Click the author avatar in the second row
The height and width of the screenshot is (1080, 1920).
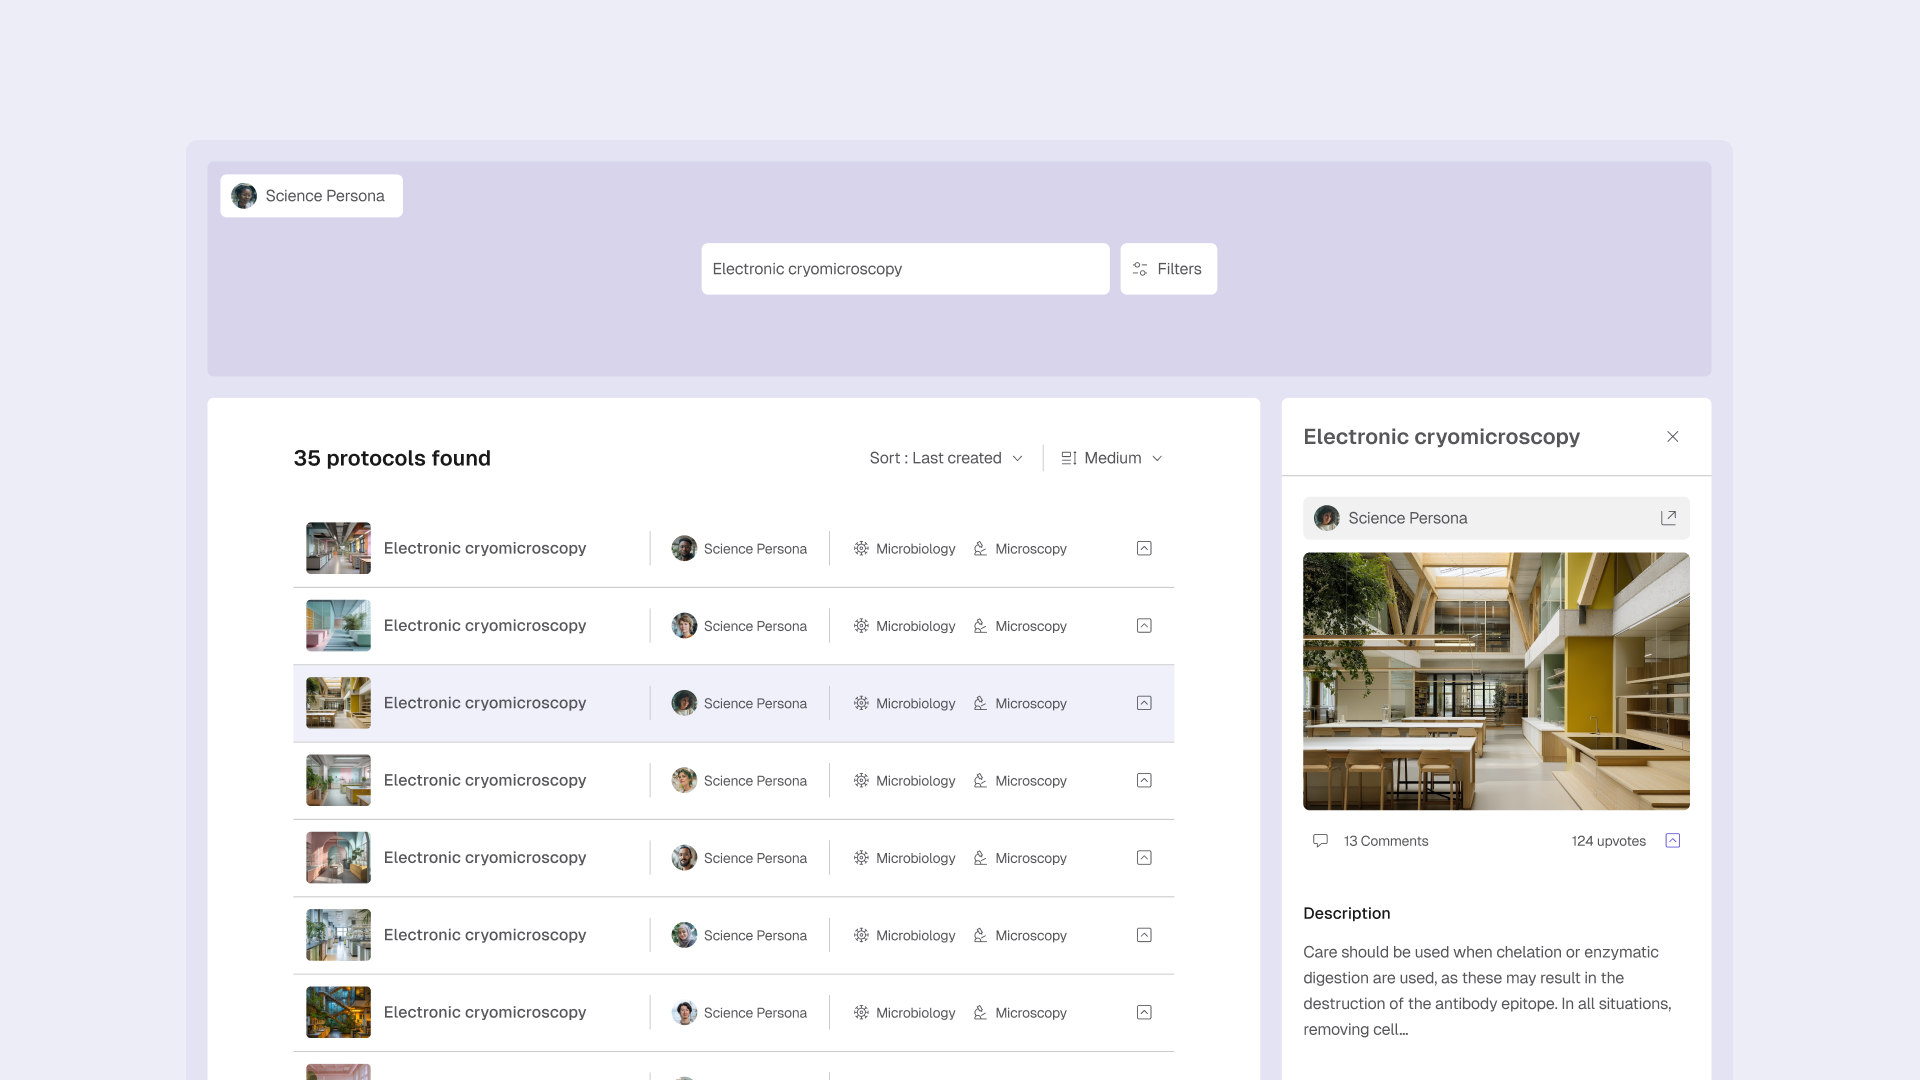tap(684, 626)
